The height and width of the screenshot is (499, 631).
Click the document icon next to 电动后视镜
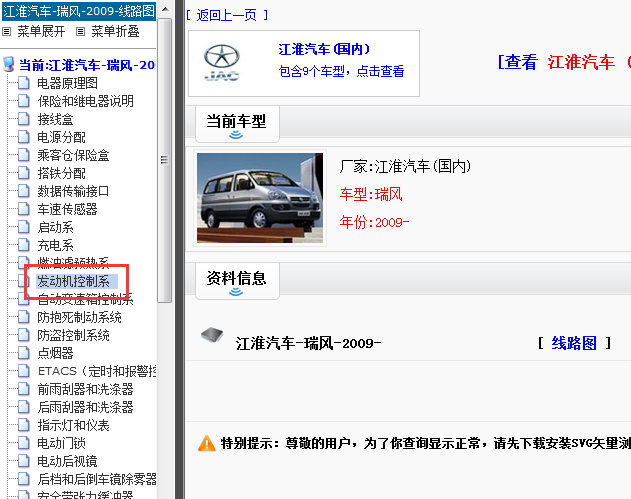pos(24,461)
